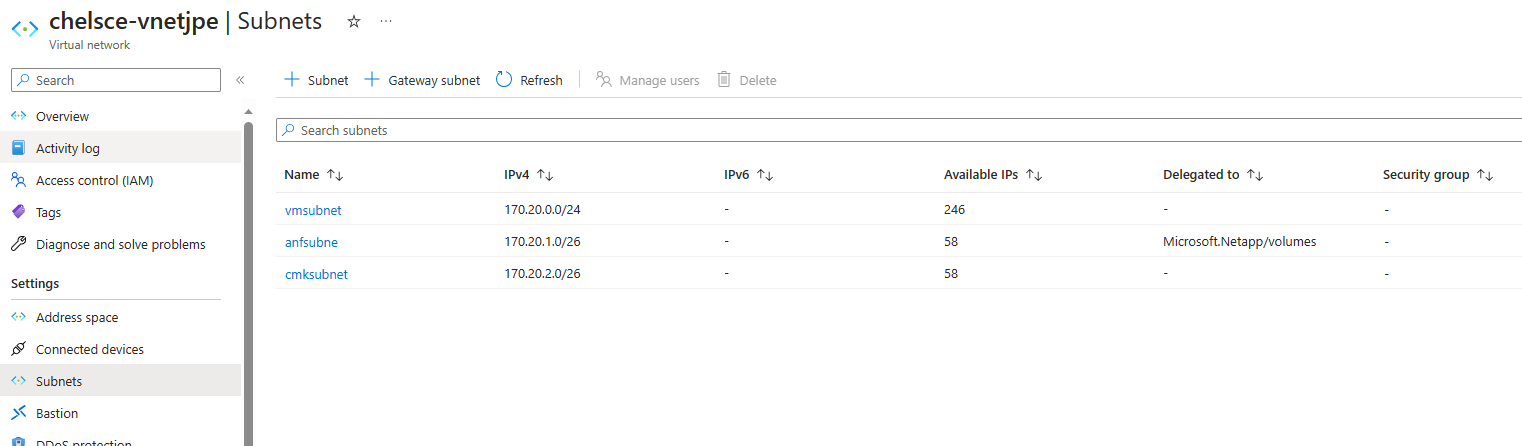Favorite the page with the star icon
This screenshot has width=1522, height=446.
pos(353,21)
